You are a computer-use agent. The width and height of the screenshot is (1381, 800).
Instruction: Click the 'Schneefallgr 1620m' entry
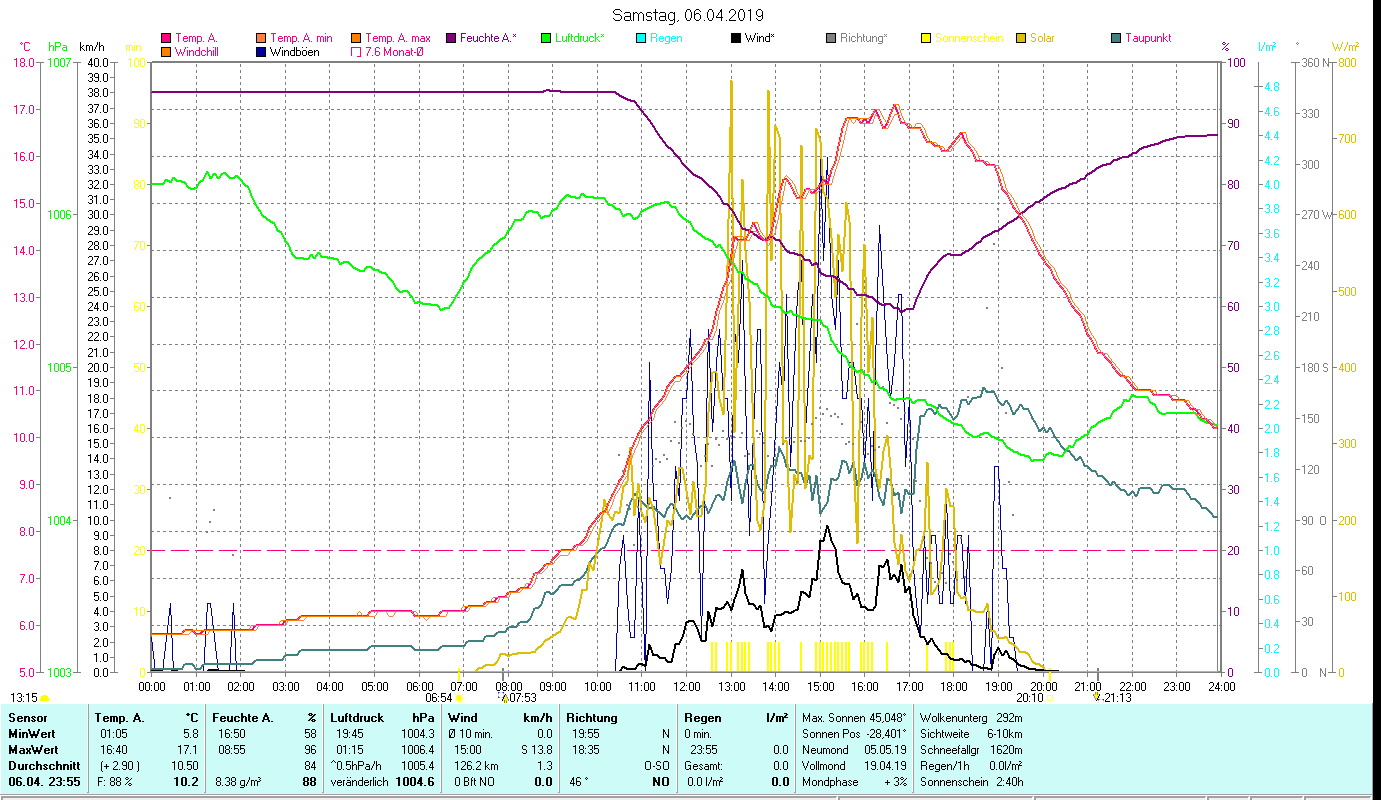971,750
